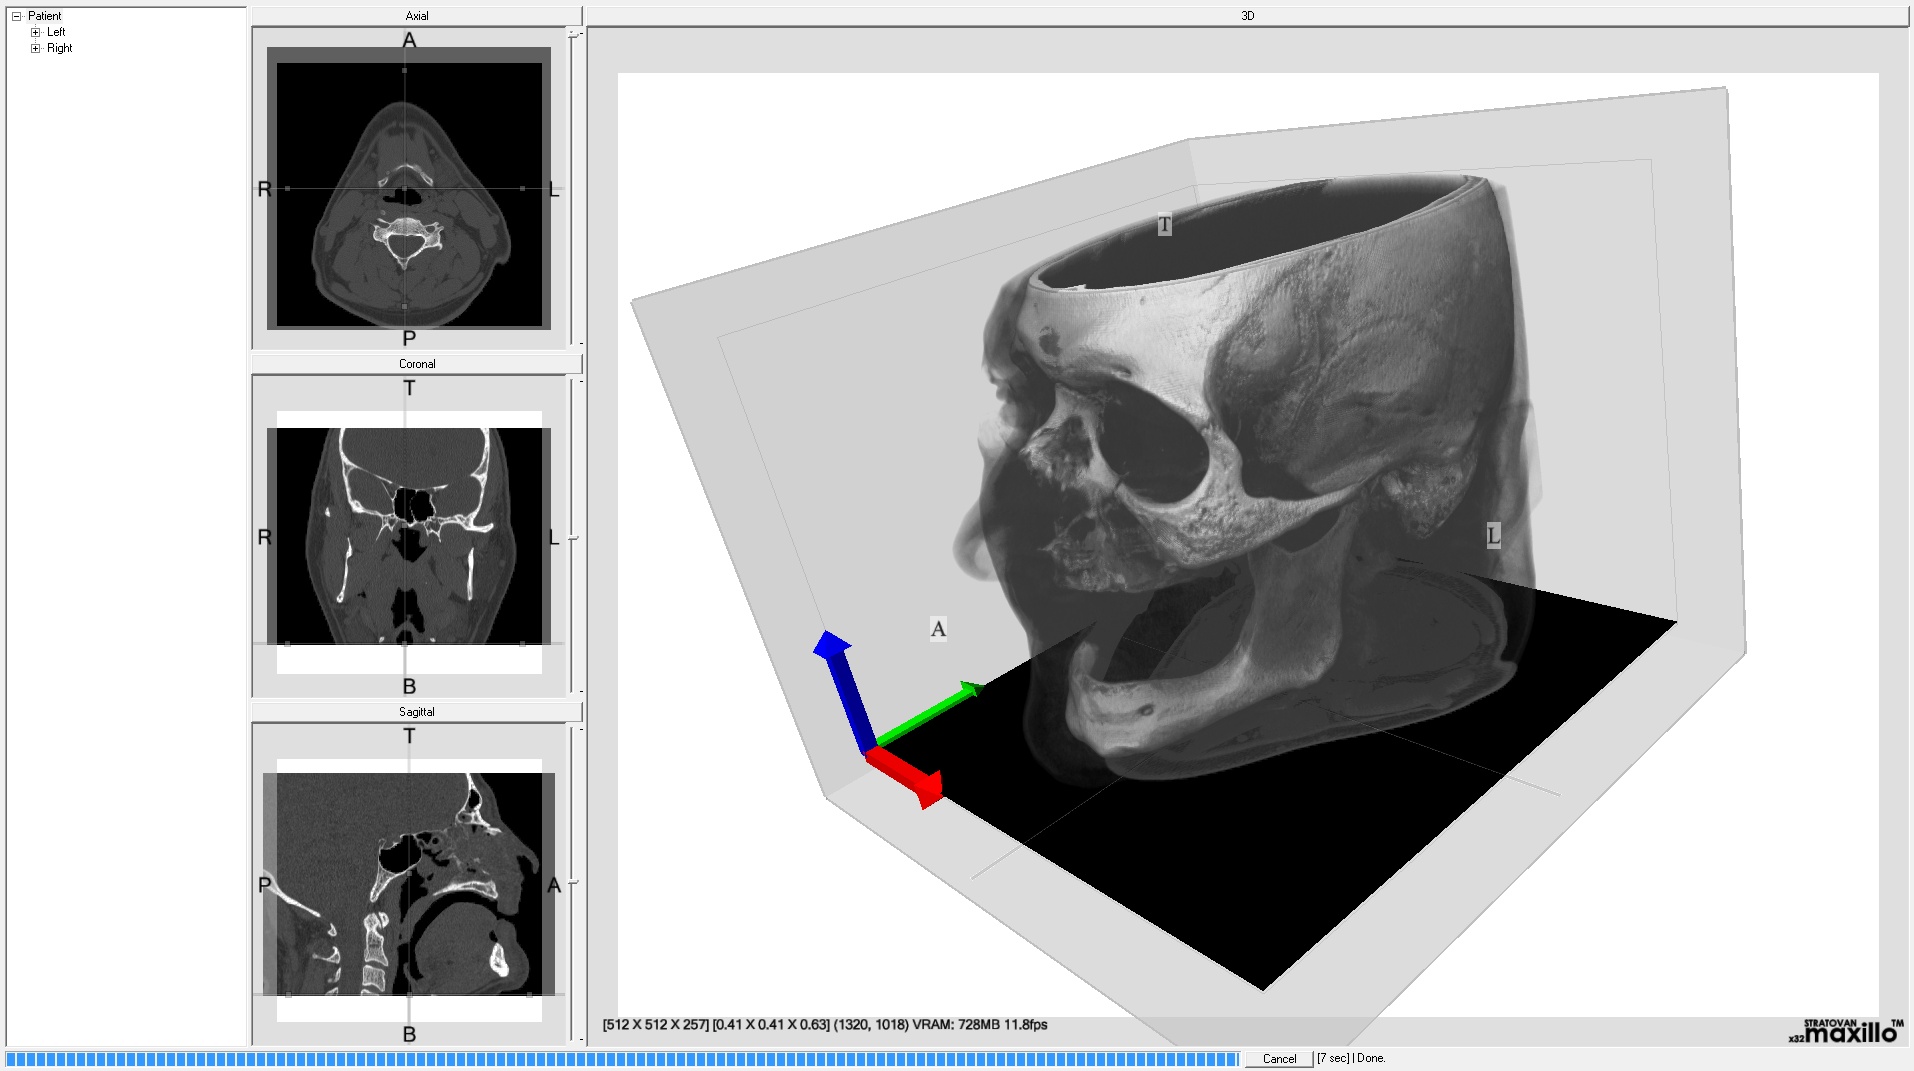The height and width of the screenshot is (1071, 1914).
Task: Select the Axial panel header
Action: coord(417,16)
